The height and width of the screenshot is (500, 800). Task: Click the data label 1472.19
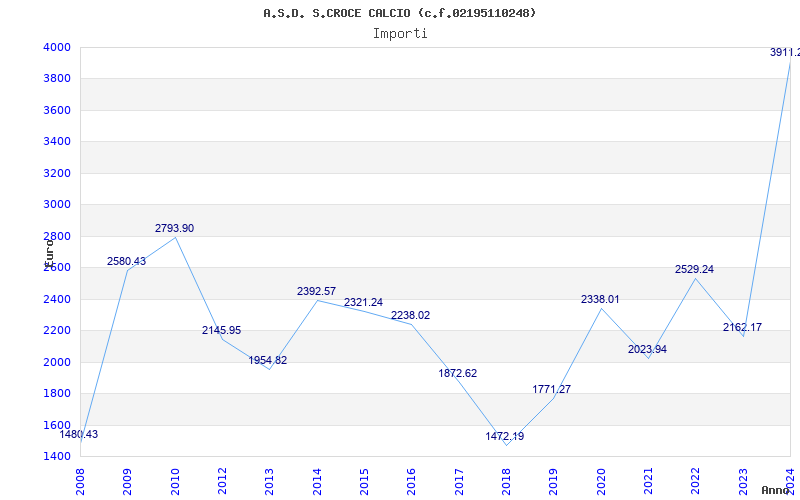coord(505,437)
